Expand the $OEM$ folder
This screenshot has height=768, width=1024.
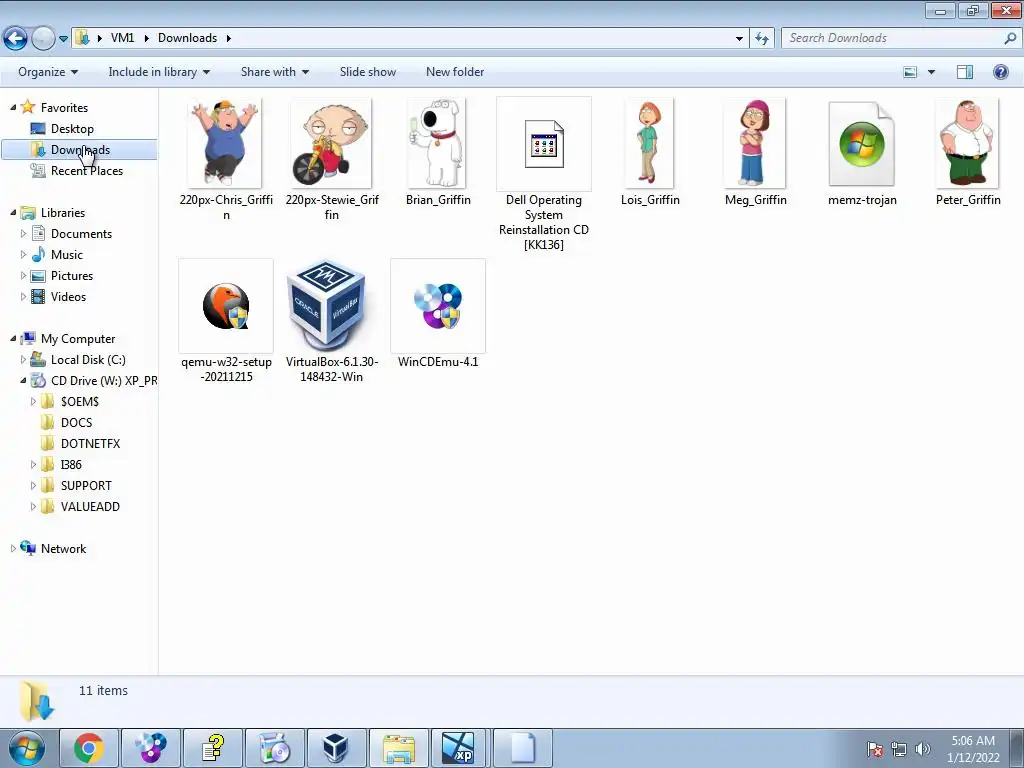click(x=33, y=402)
